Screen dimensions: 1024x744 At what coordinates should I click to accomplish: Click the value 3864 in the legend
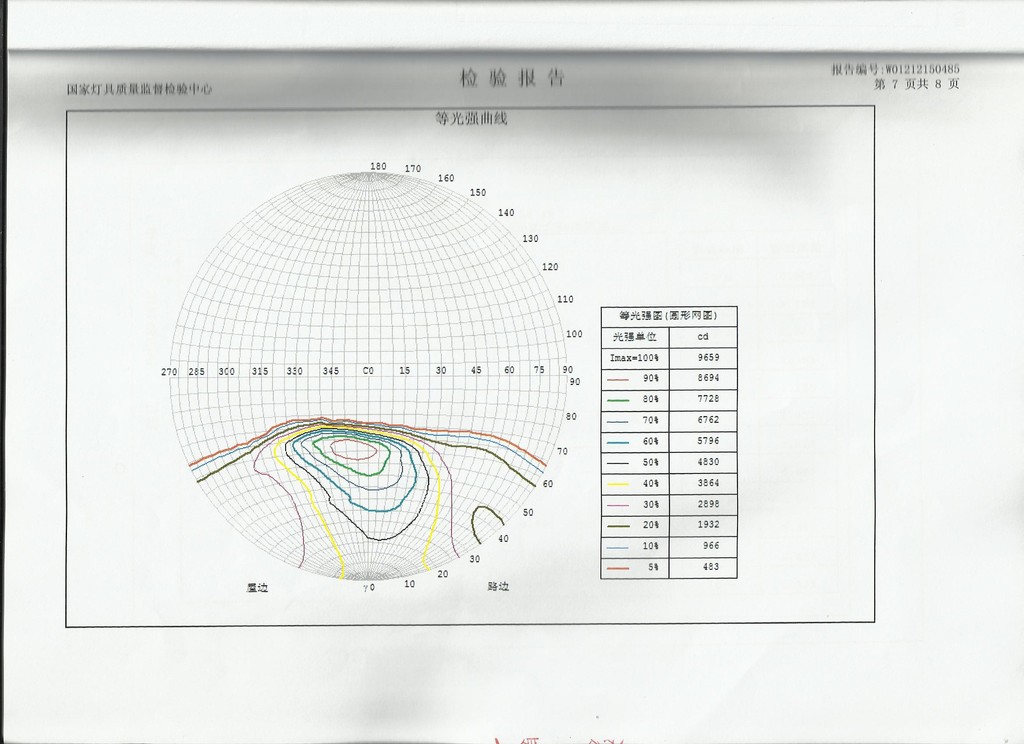coord(708,483)
